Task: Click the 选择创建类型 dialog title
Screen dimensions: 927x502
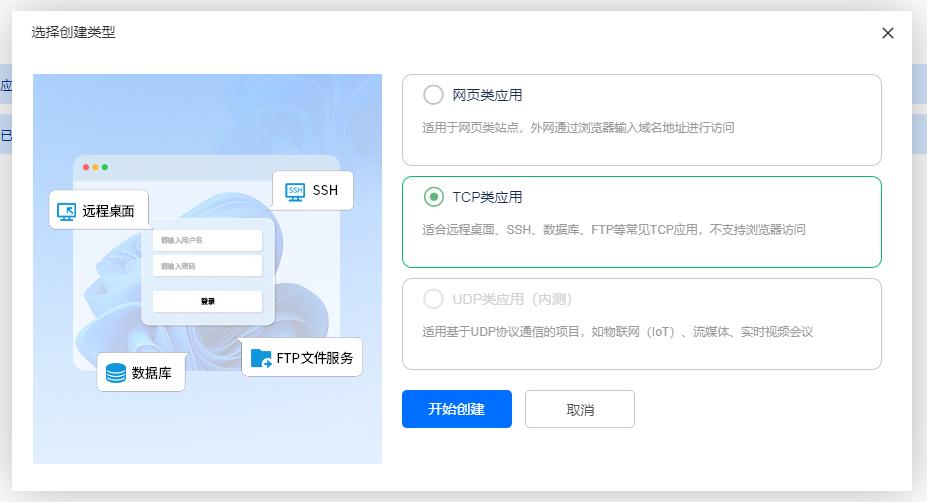Action: point(73,33)
